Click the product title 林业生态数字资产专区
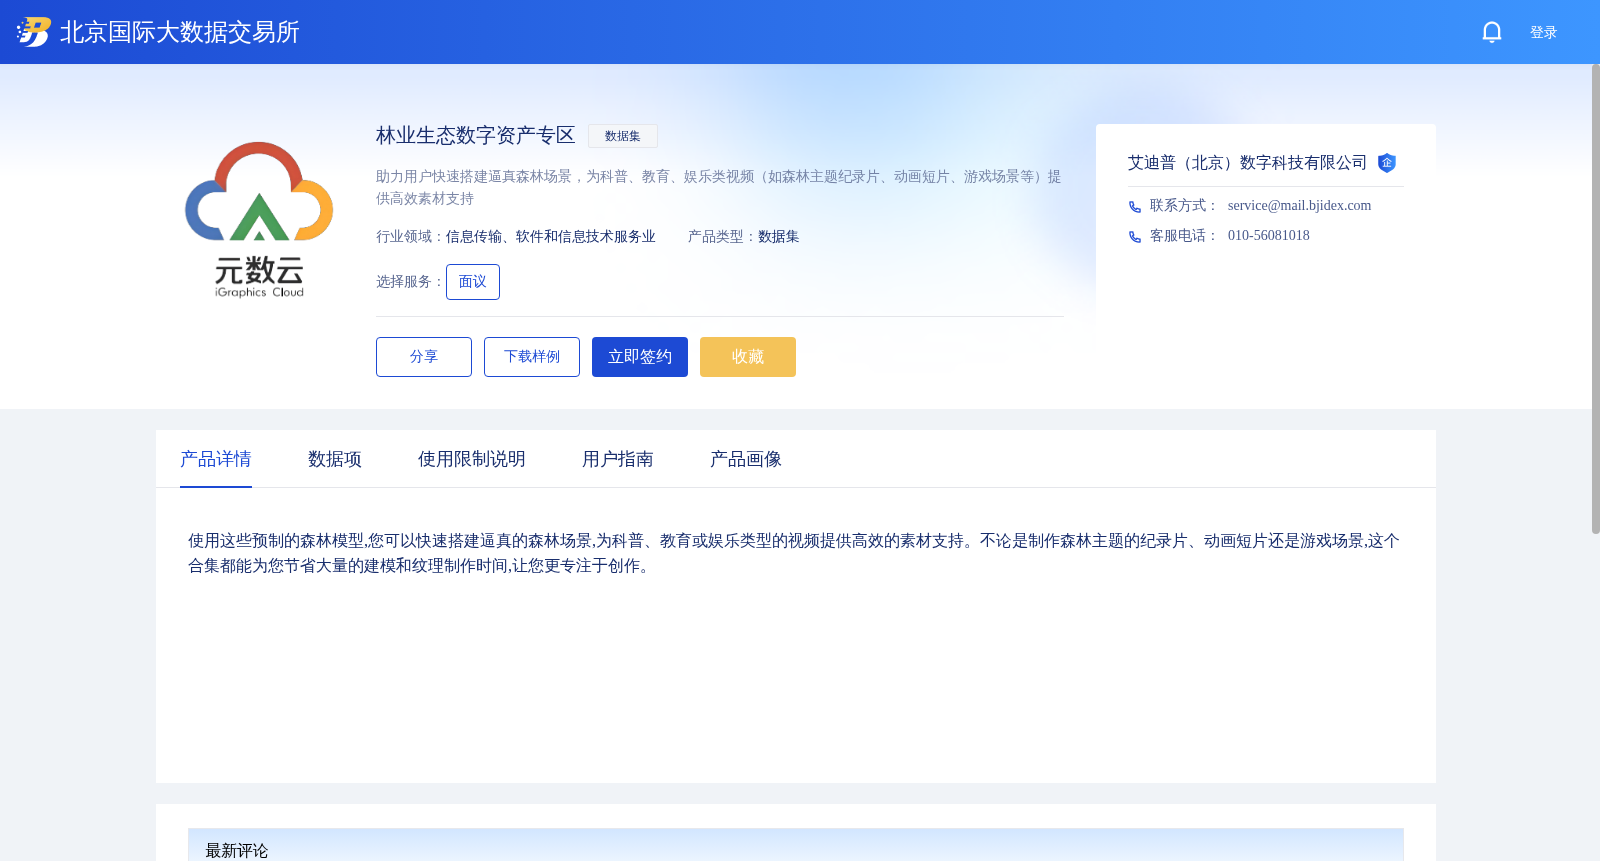This screenshot has height=861, width=1600. (x=476, y=135)
